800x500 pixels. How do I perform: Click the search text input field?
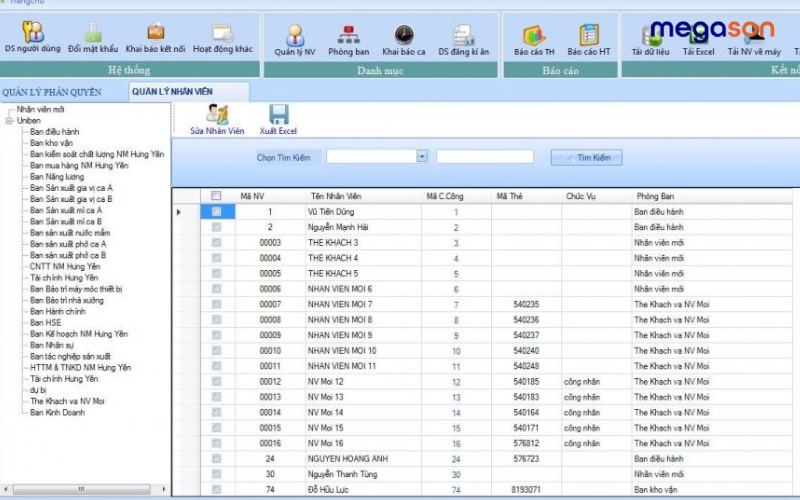pos(484,157)
